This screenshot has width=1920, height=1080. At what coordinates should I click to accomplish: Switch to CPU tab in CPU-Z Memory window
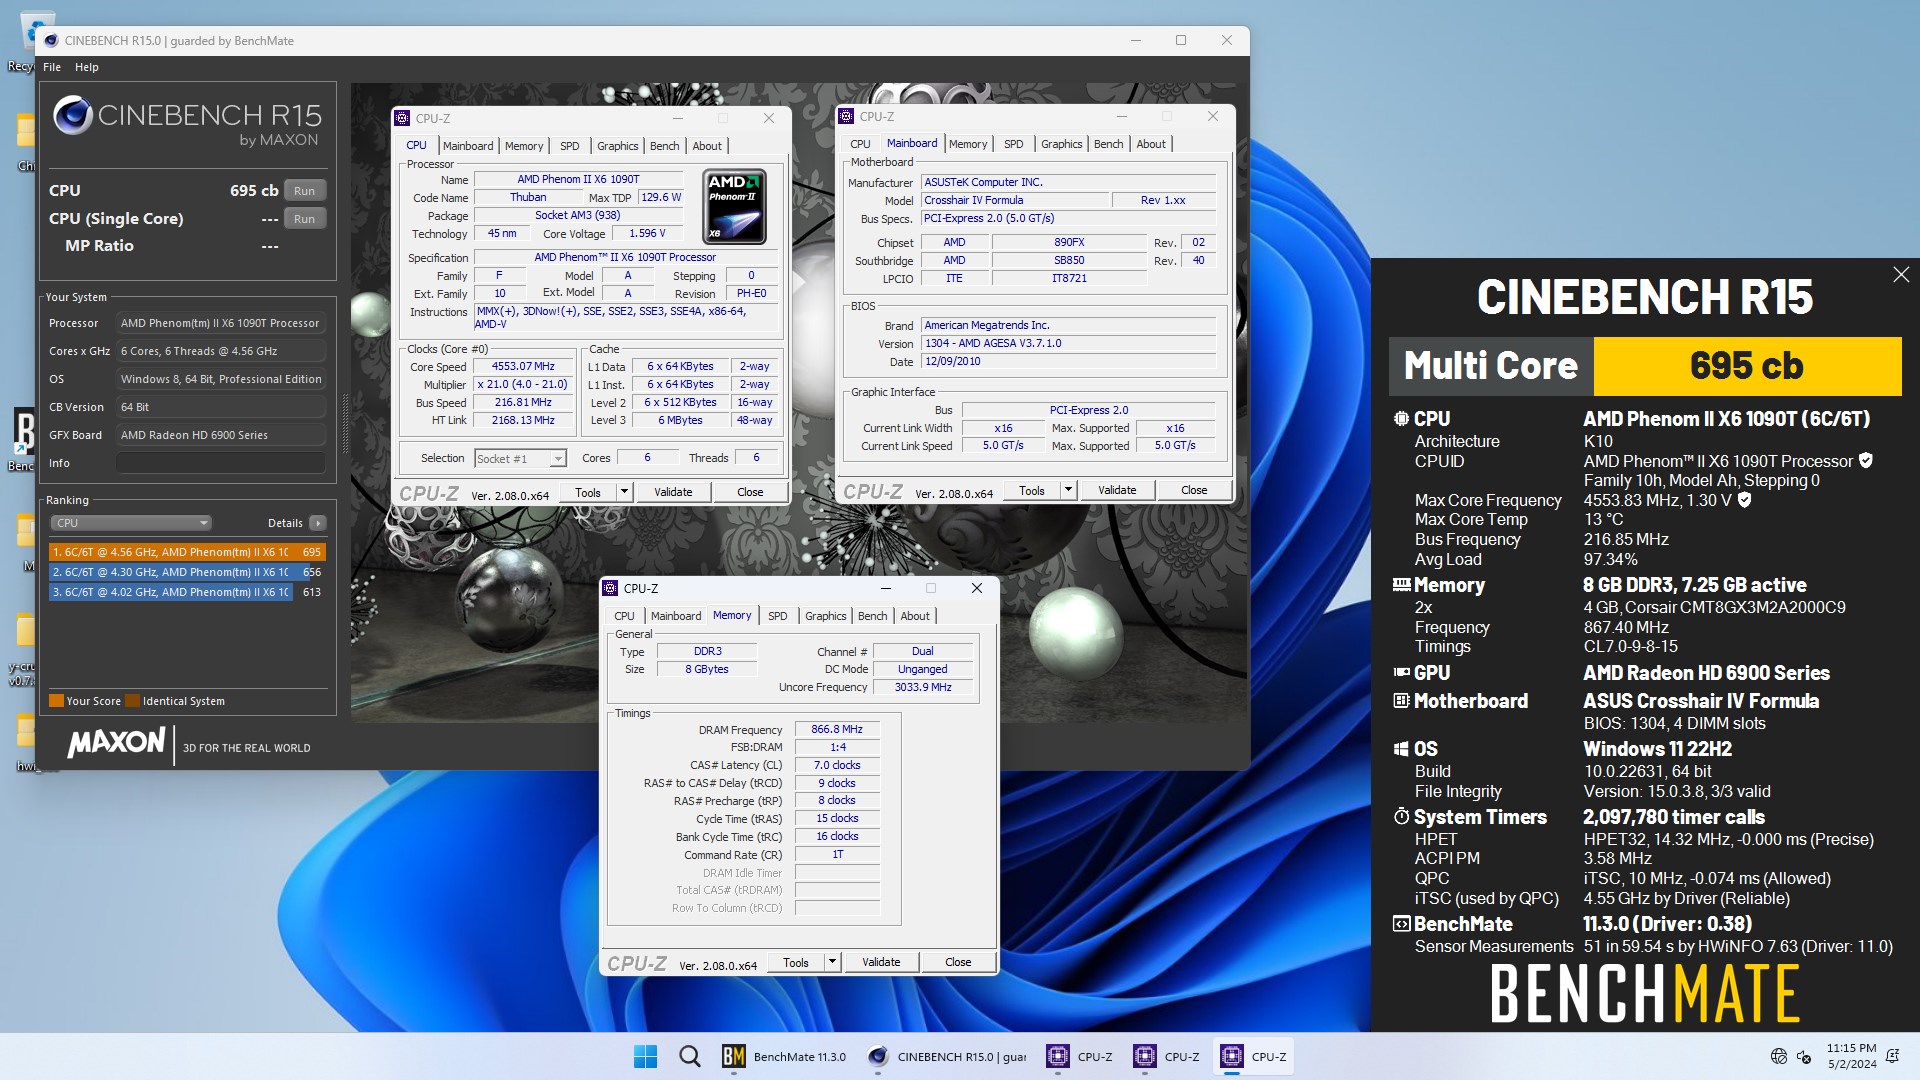(624, 616)
